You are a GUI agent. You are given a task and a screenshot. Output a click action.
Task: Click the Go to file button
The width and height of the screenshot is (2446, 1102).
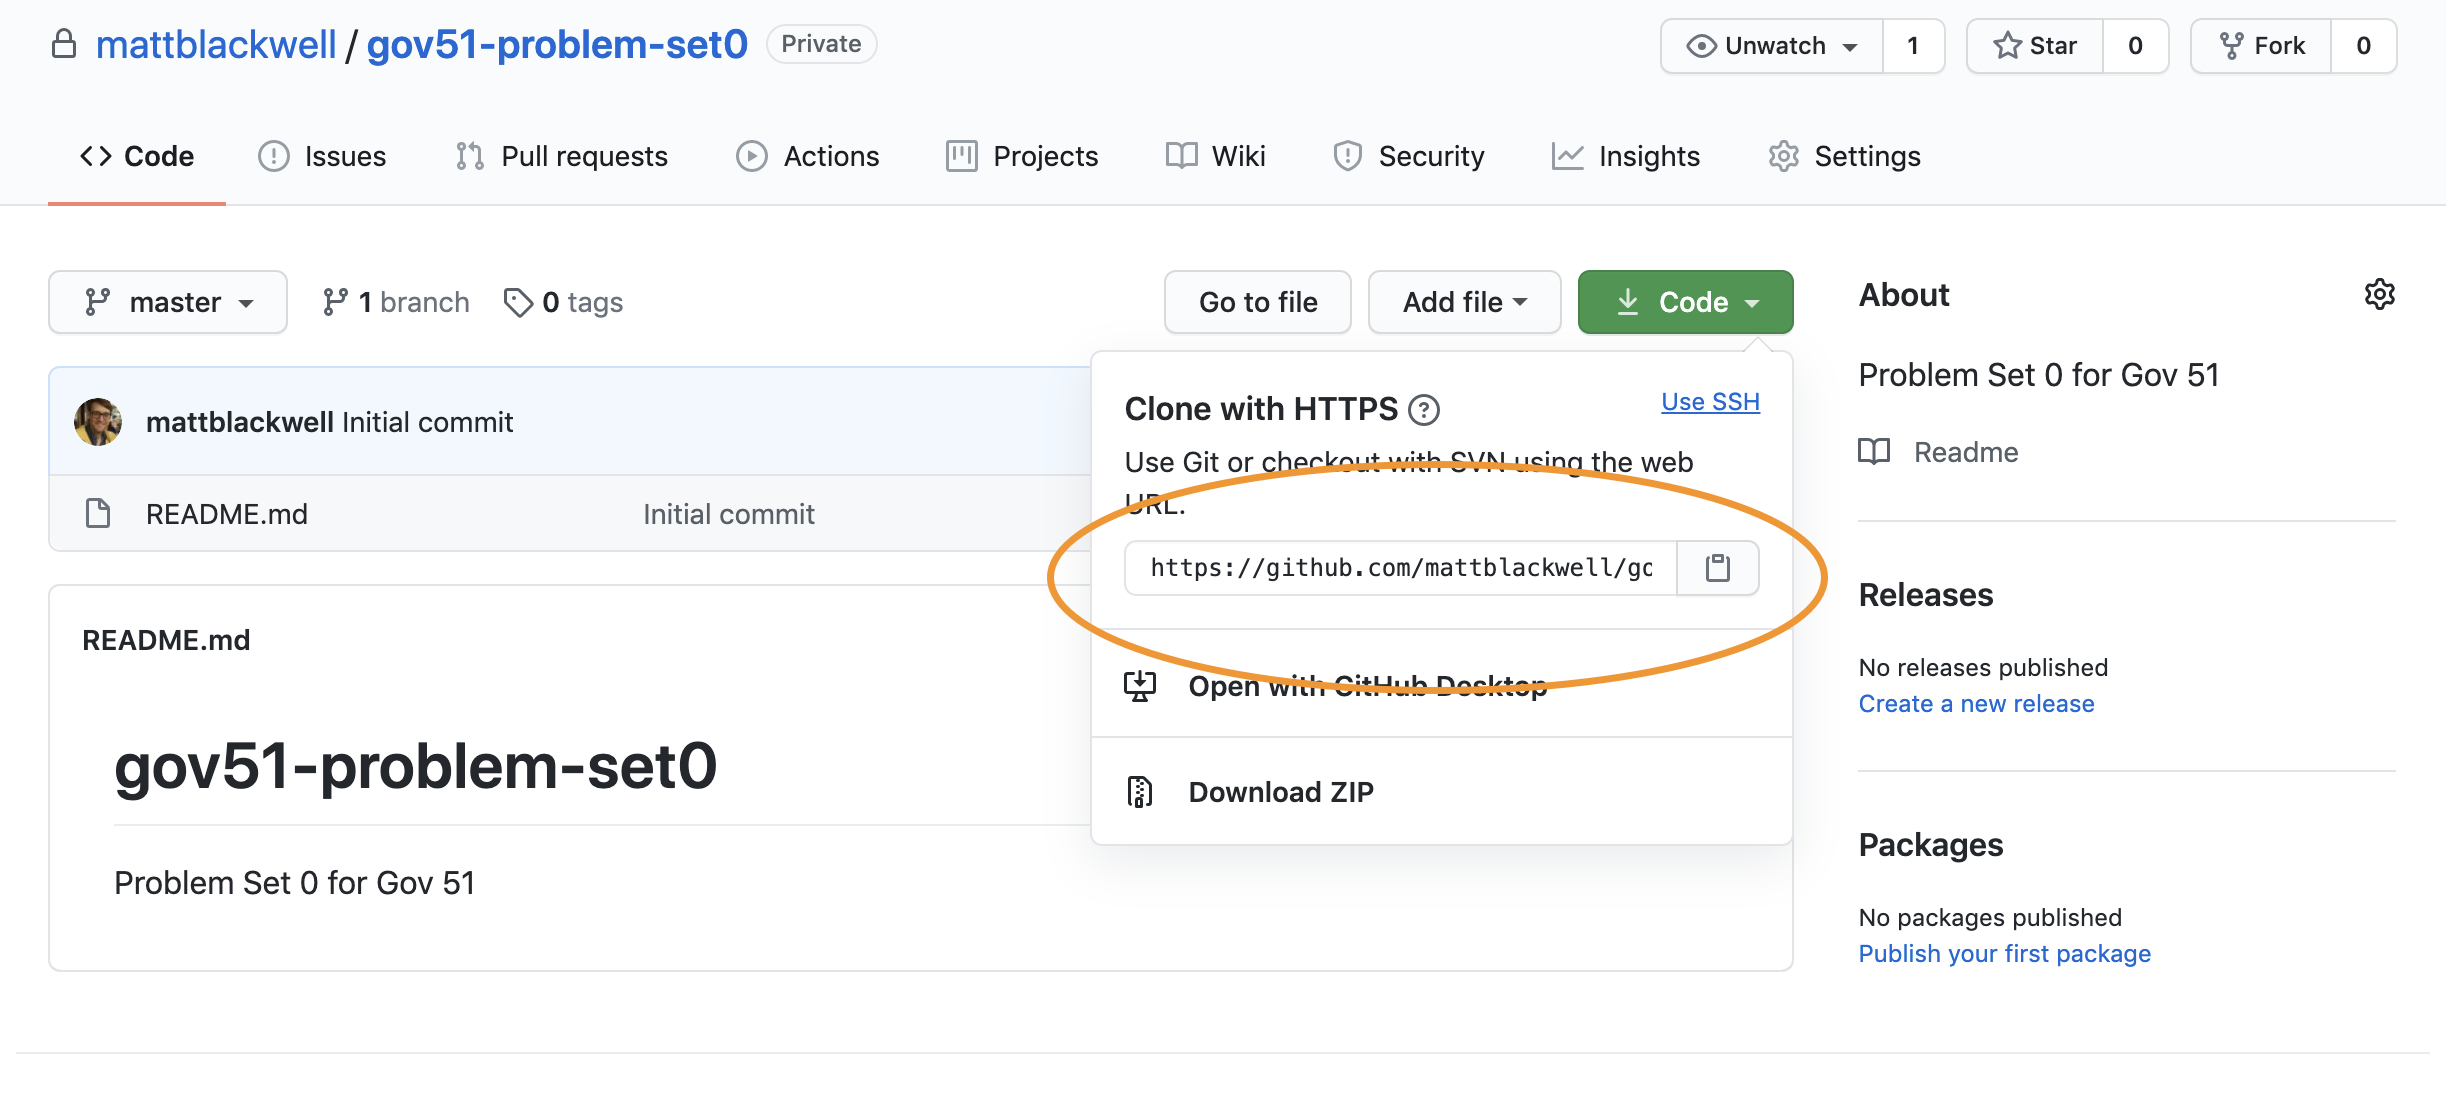point(1258,302)
